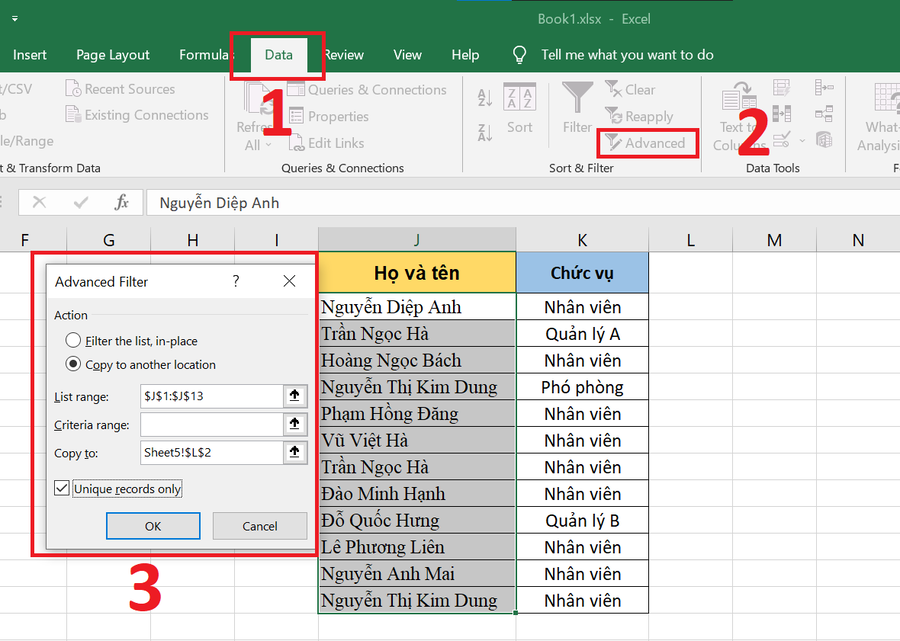Image resolution: width=900 pixels, height=641 pixels.
Task: Open the Data ribbon tab
Action: click(x=278, y=55)
